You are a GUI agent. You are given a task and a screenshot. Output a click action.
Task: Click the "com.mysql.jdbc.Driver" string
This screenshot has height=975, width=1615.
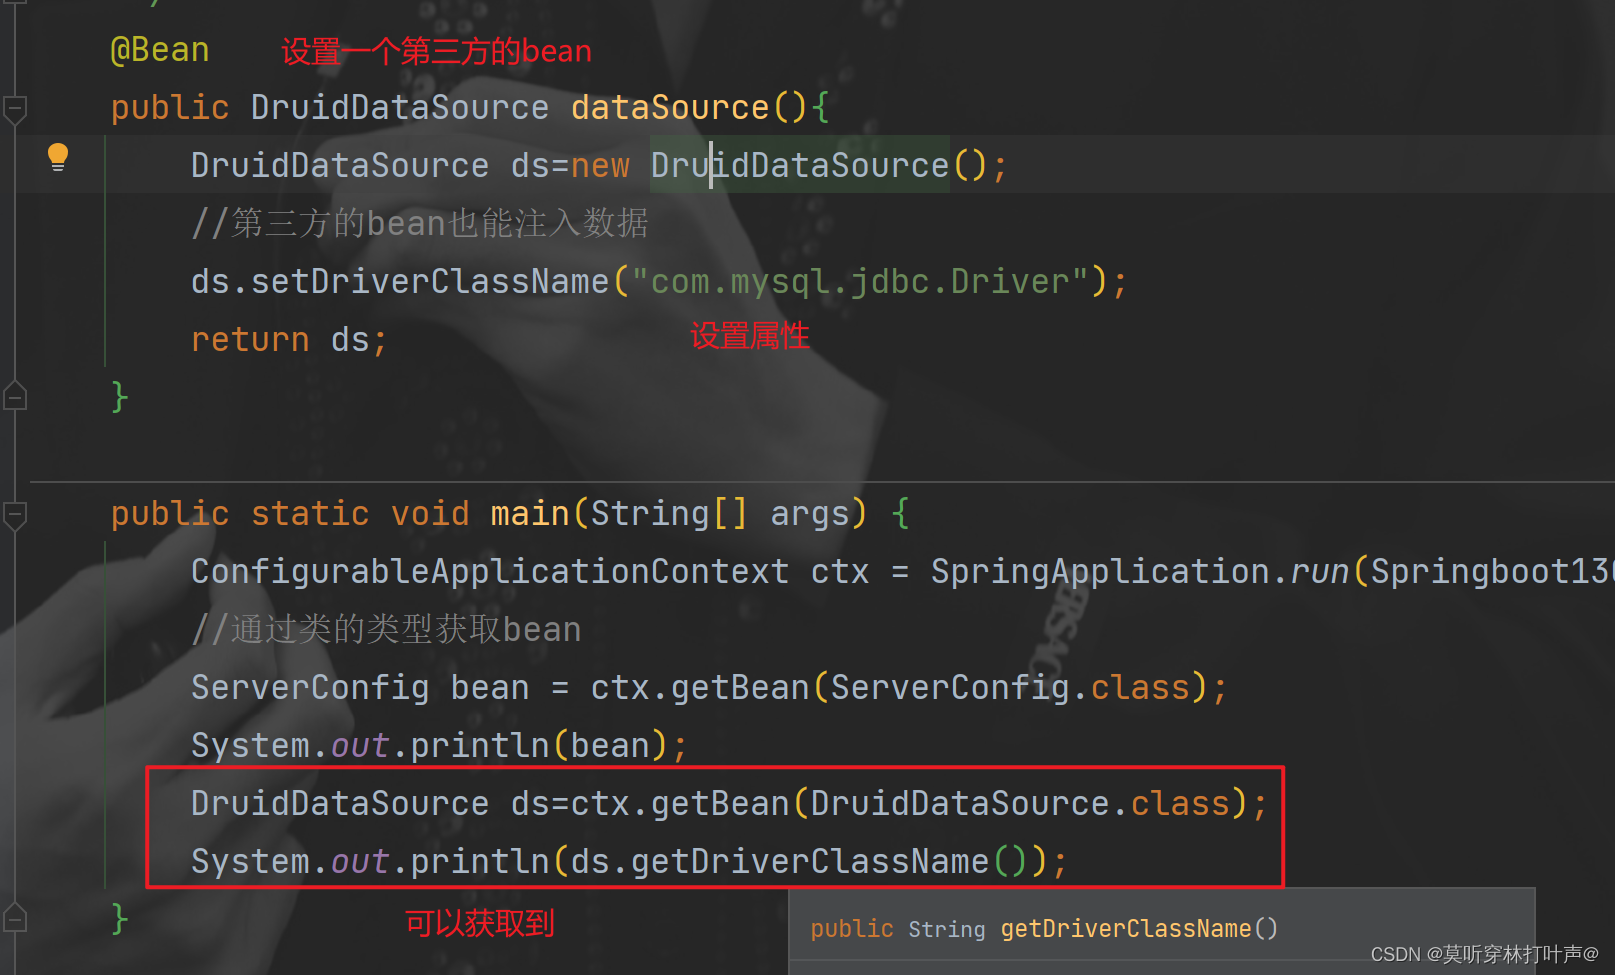tap(860, 282)
